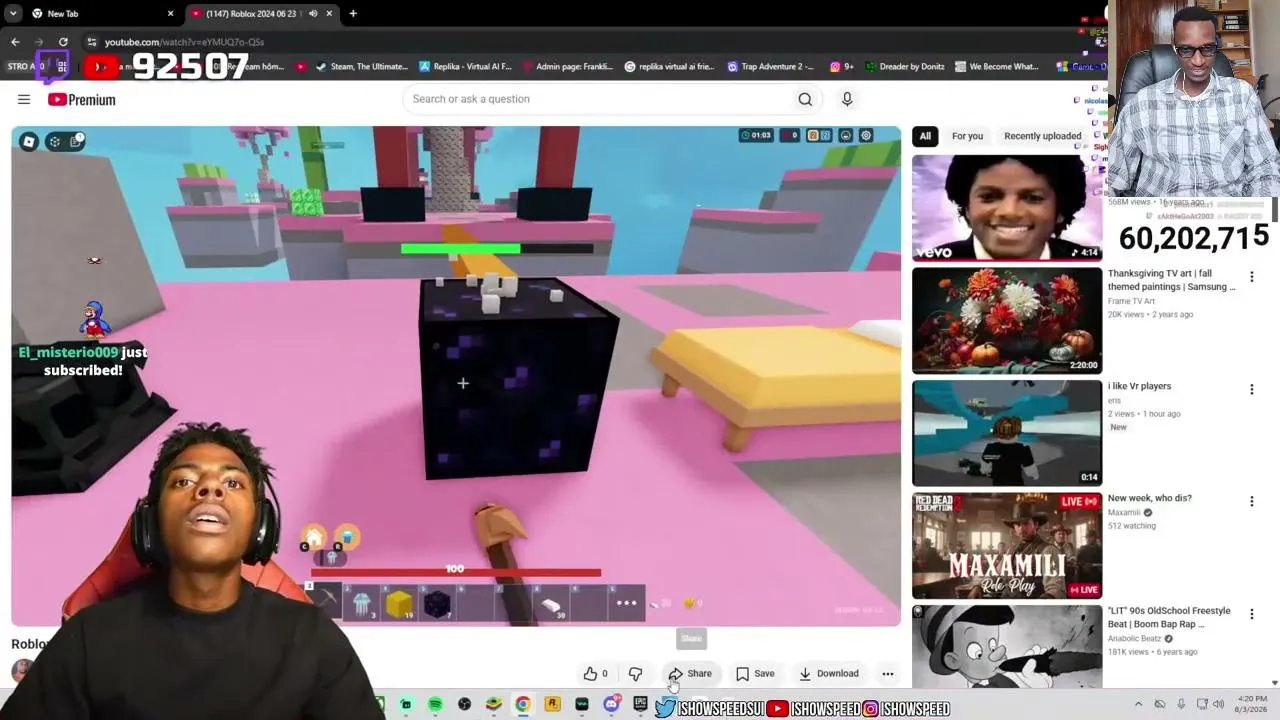Visit the Anabolic Beatz channel
This screenshot has height=720, width=1280.
pos(1135,639)
